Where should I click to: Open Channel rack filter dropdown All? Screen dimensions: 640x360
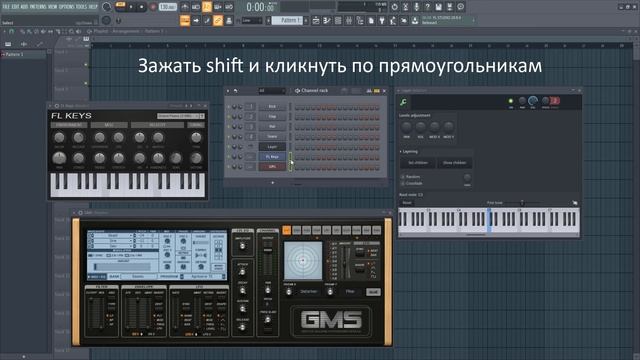click(272, 91)
